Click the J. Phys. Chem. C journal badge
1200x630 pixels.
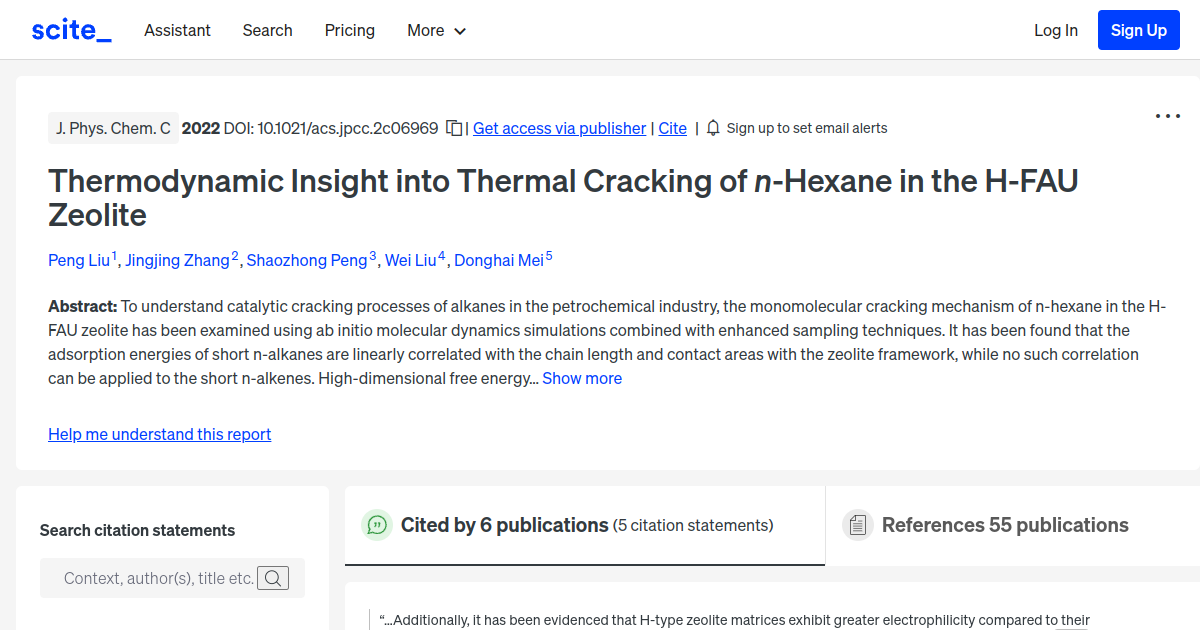(113, 128)
